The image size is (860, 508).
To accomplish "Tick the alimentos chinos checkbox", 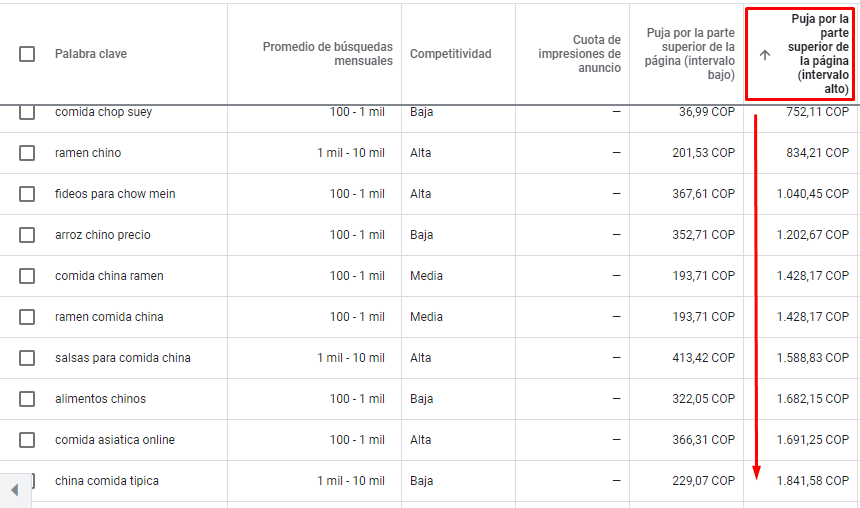I will tap(27, 399).
